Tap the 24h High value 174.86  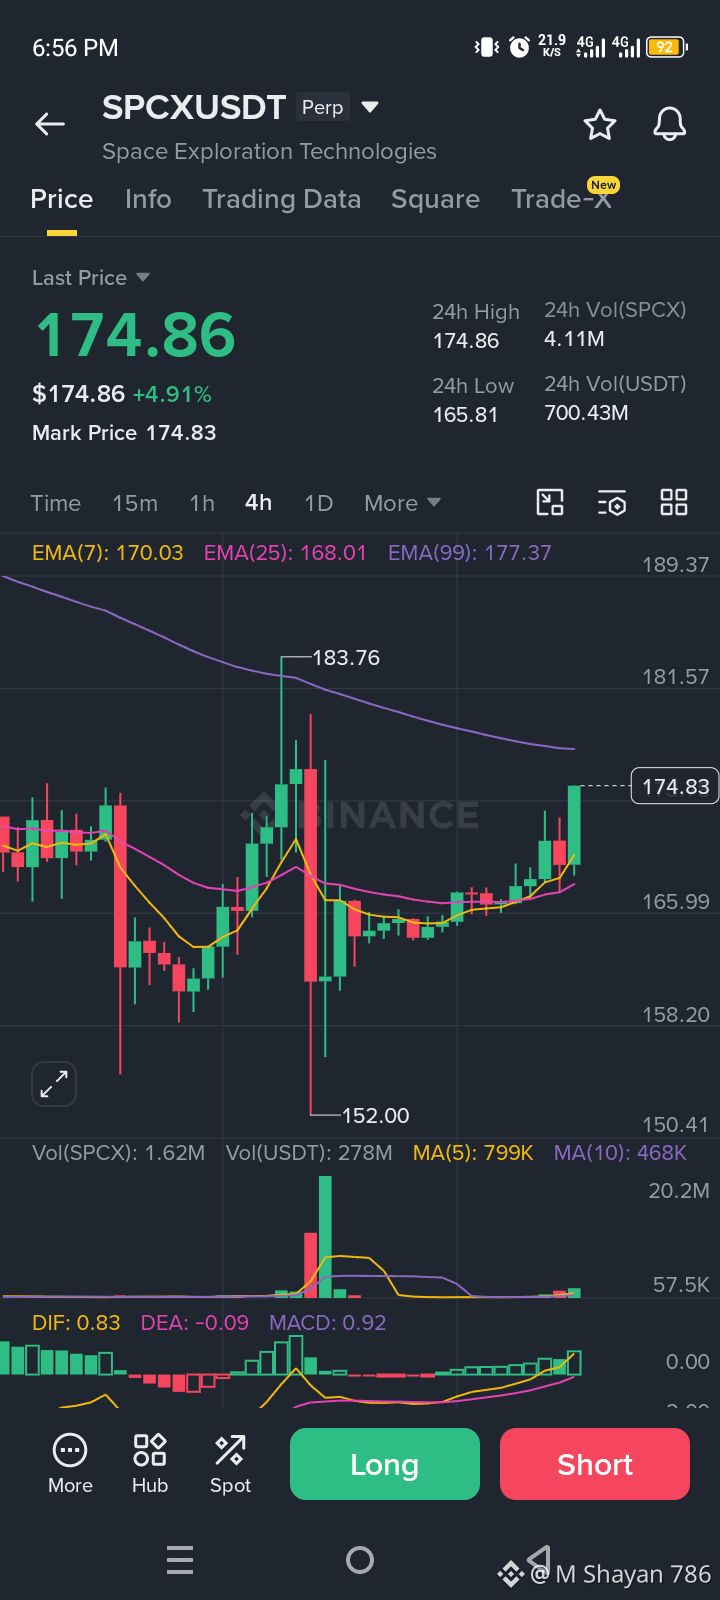pyautogui.click(x=465, y=341)
